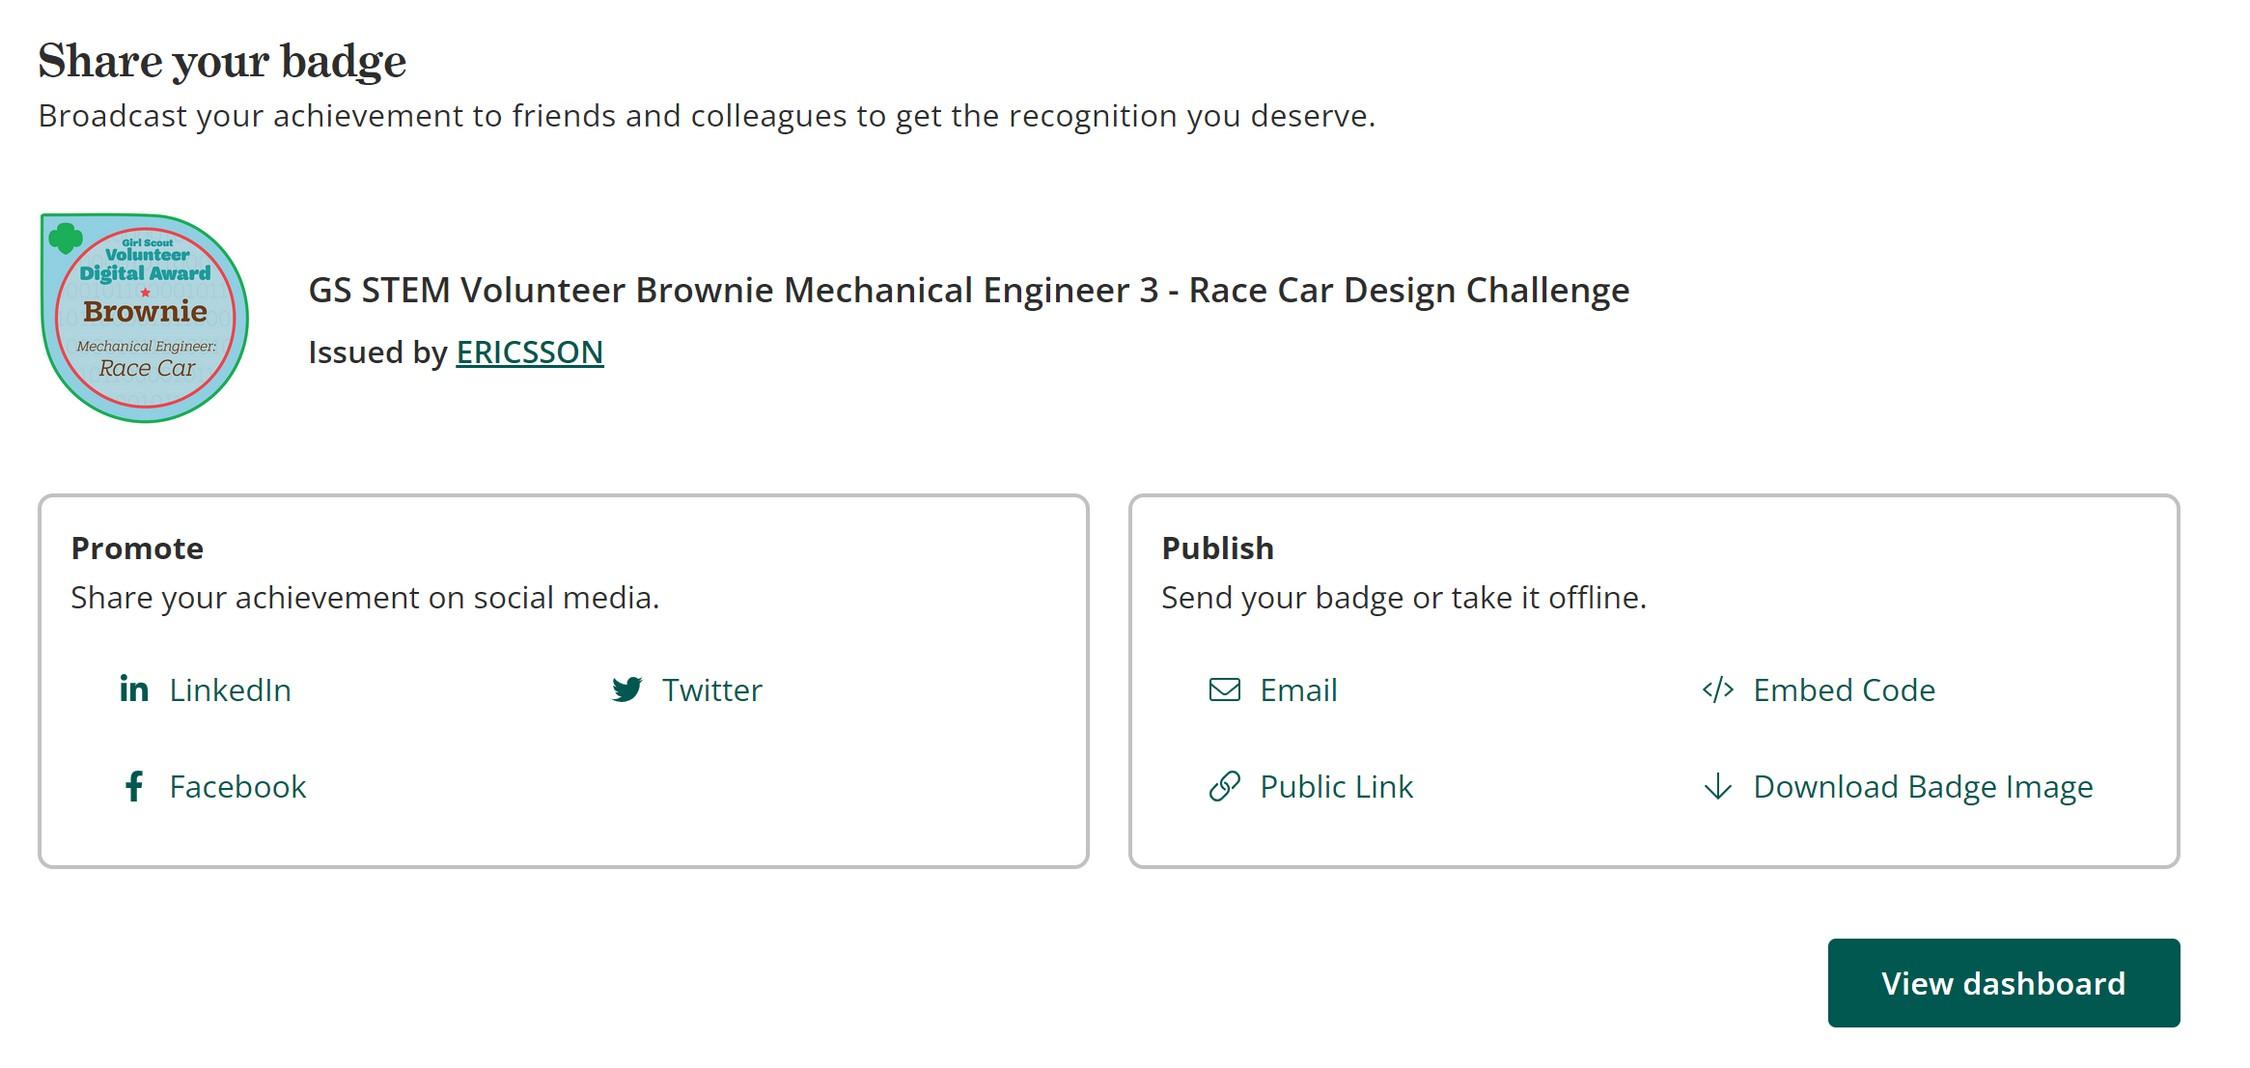Click the Publish section heading
This screenshot has height=1068, width=2250.
click(1217, 548)
